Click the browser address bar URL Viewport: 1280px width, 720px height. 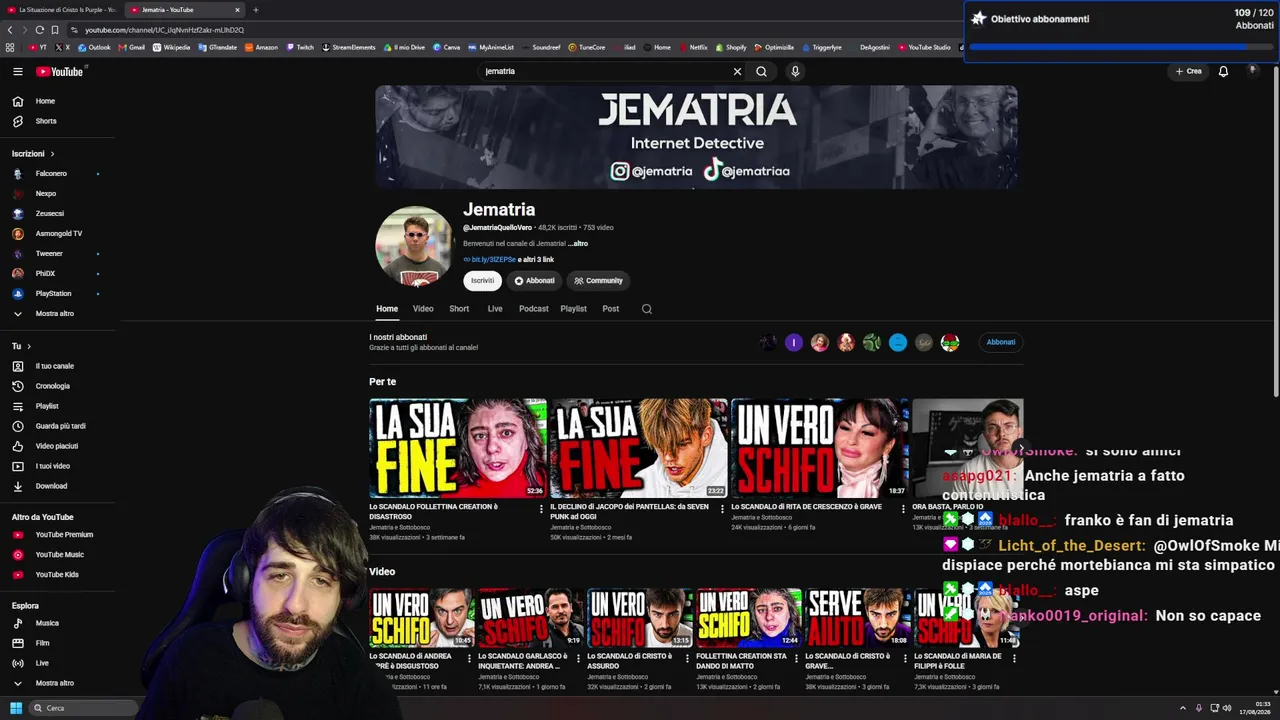(x=165, y=30)
